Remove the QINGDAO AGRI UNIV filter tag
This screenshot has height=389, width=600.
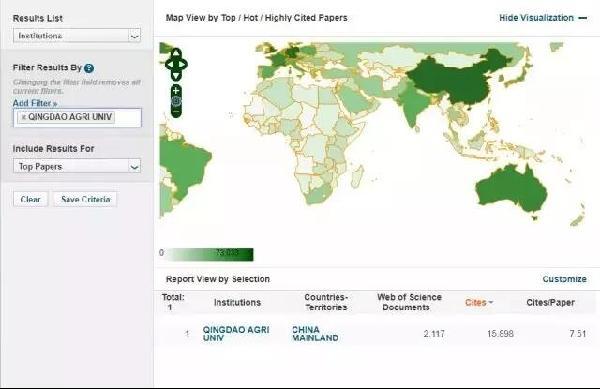(24, 117)
